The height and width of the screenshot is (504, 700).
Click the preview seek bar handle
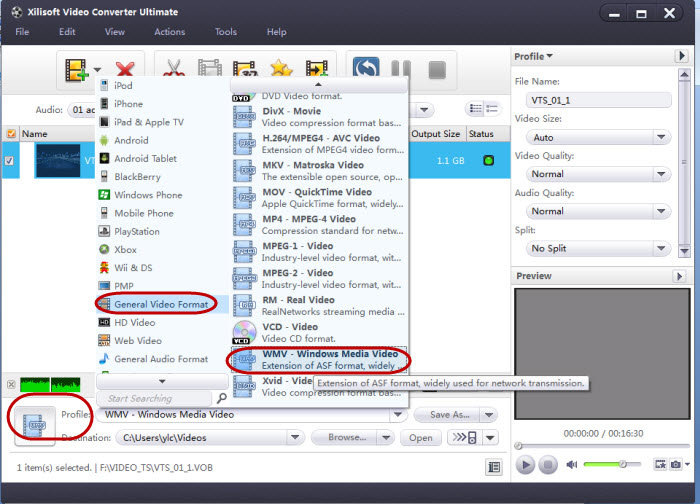click(x=518, y=446)
